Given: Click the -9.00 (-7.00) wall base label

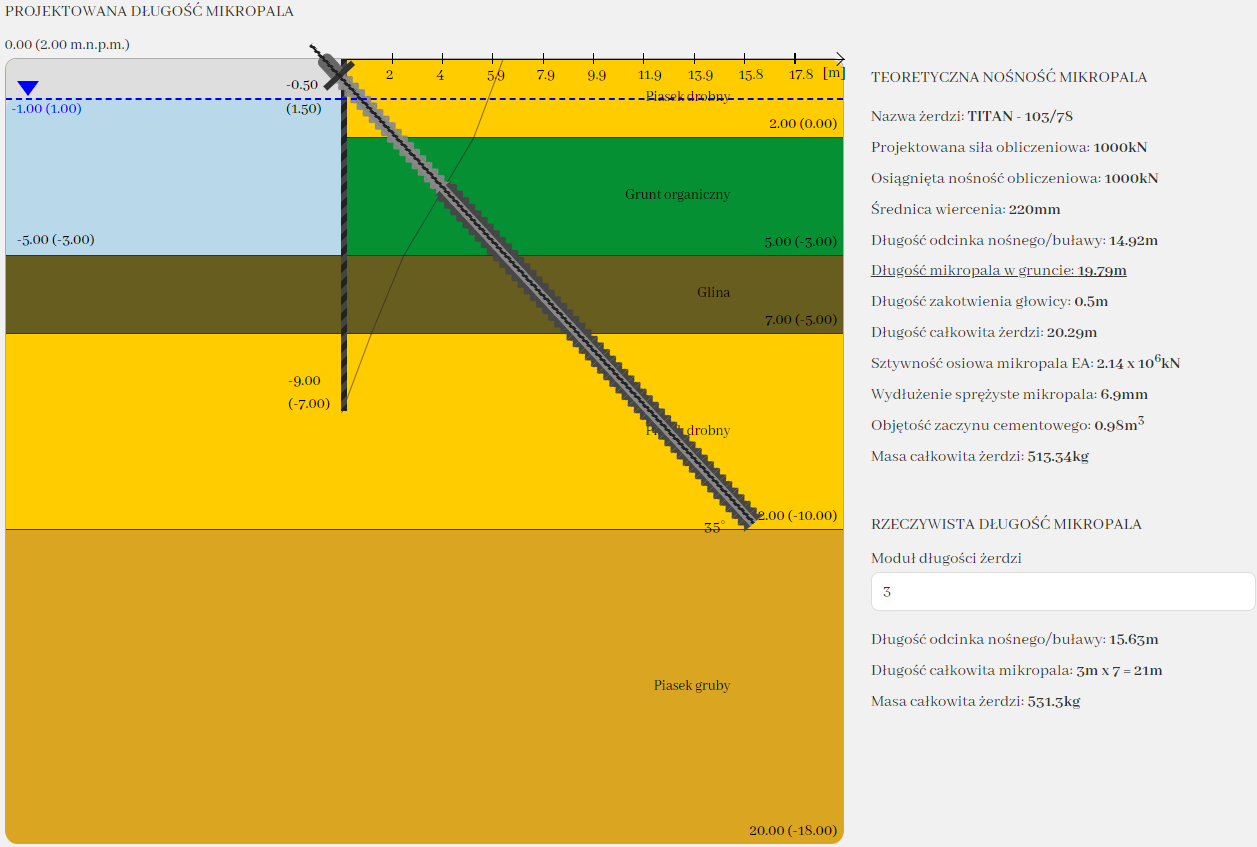Looking at the screenshot, I should (305, 392).
